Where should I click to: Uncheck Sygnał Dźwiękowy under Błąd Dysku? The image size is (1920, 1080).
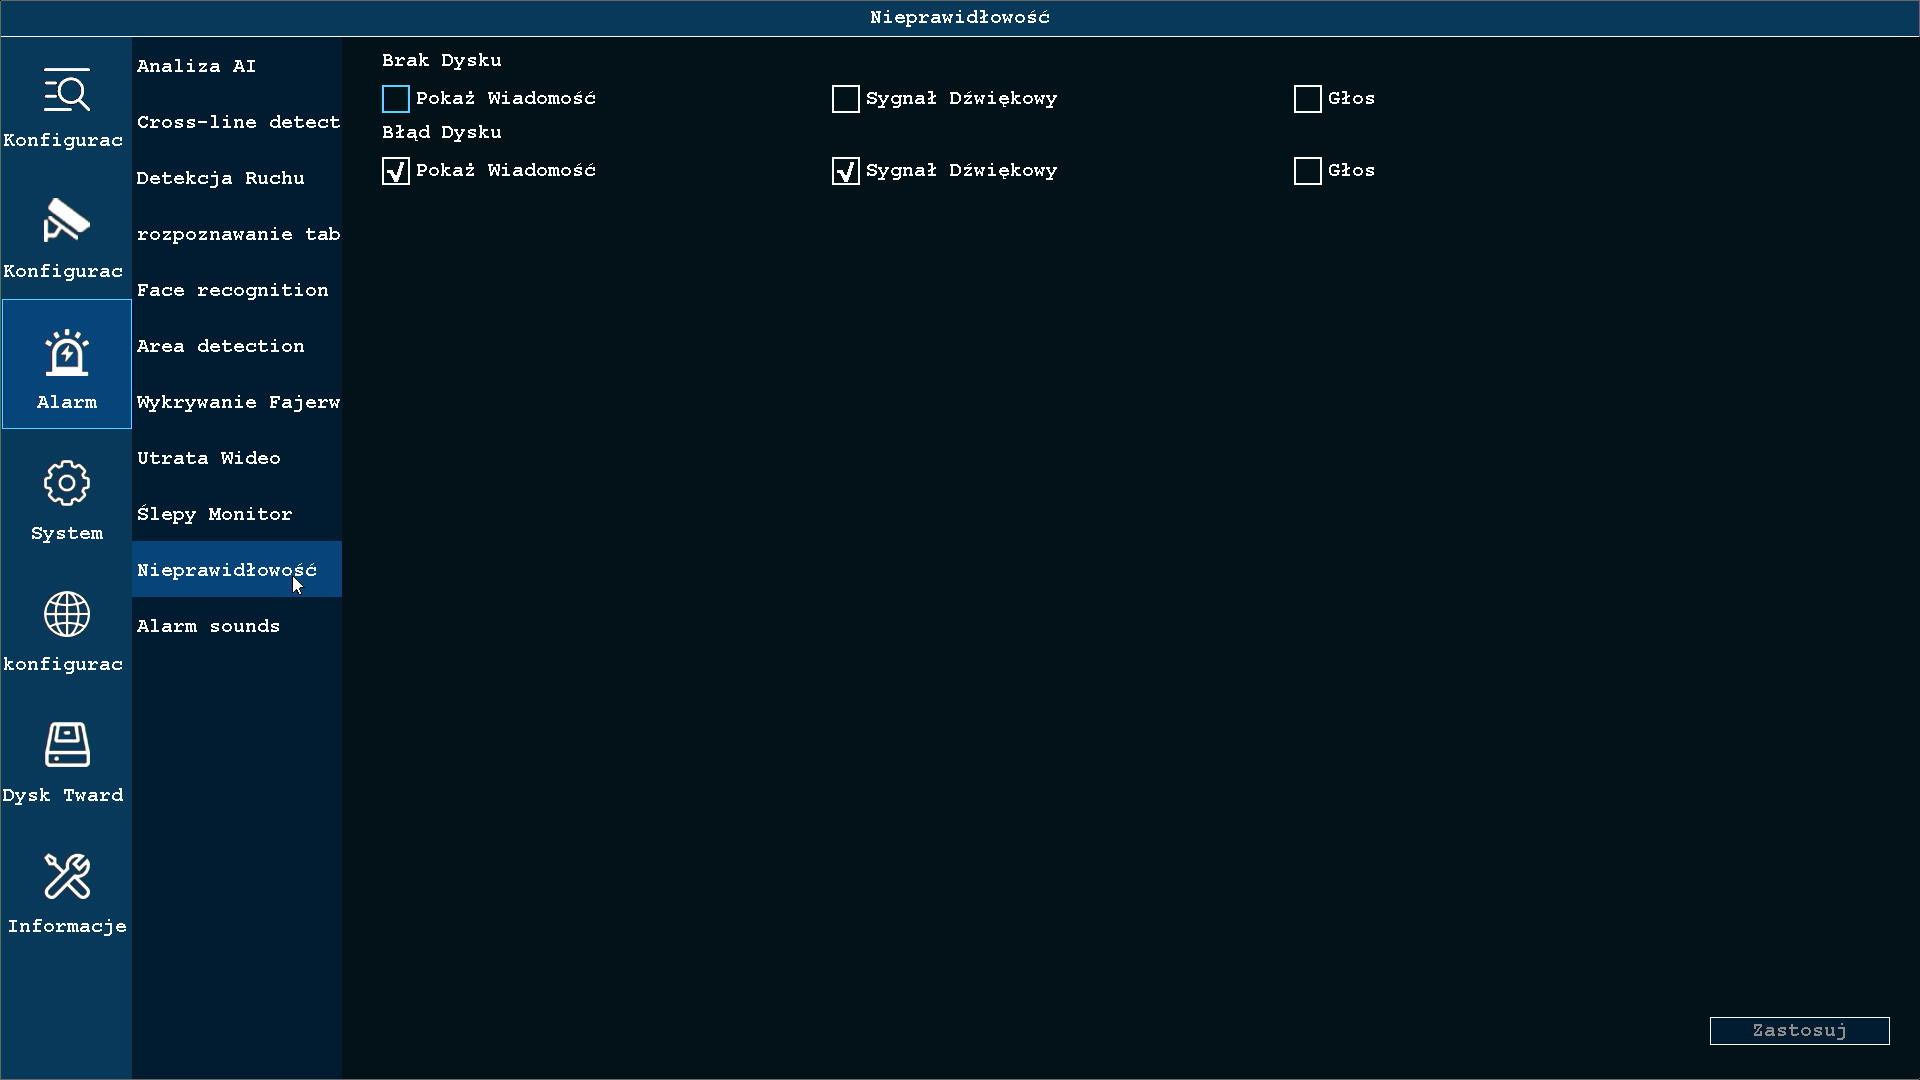click(846, 171)
